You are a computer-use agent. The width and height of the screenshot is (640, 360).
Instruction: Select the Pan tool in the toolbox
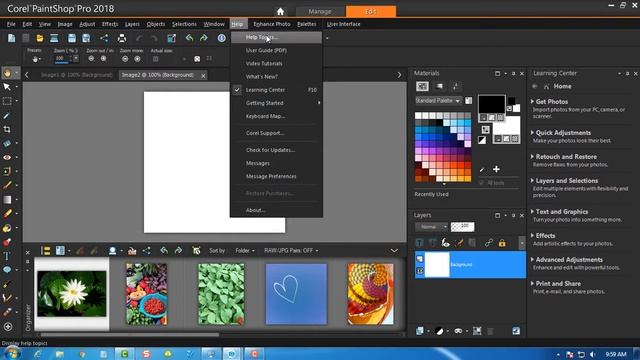(x=7, y=73)
